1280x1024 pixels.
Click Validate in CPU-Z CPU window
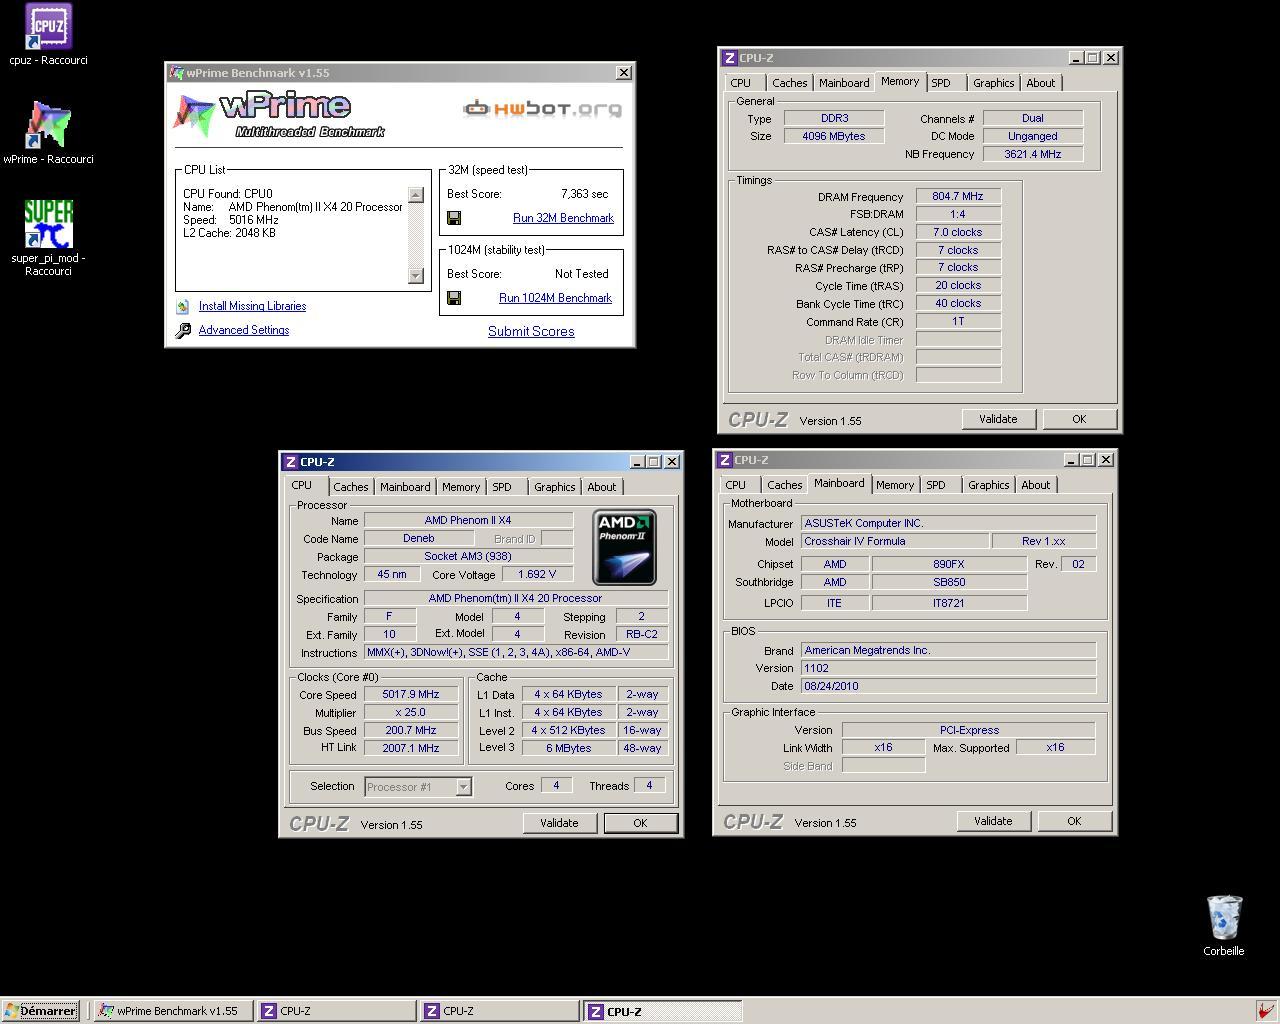(559, 823)
